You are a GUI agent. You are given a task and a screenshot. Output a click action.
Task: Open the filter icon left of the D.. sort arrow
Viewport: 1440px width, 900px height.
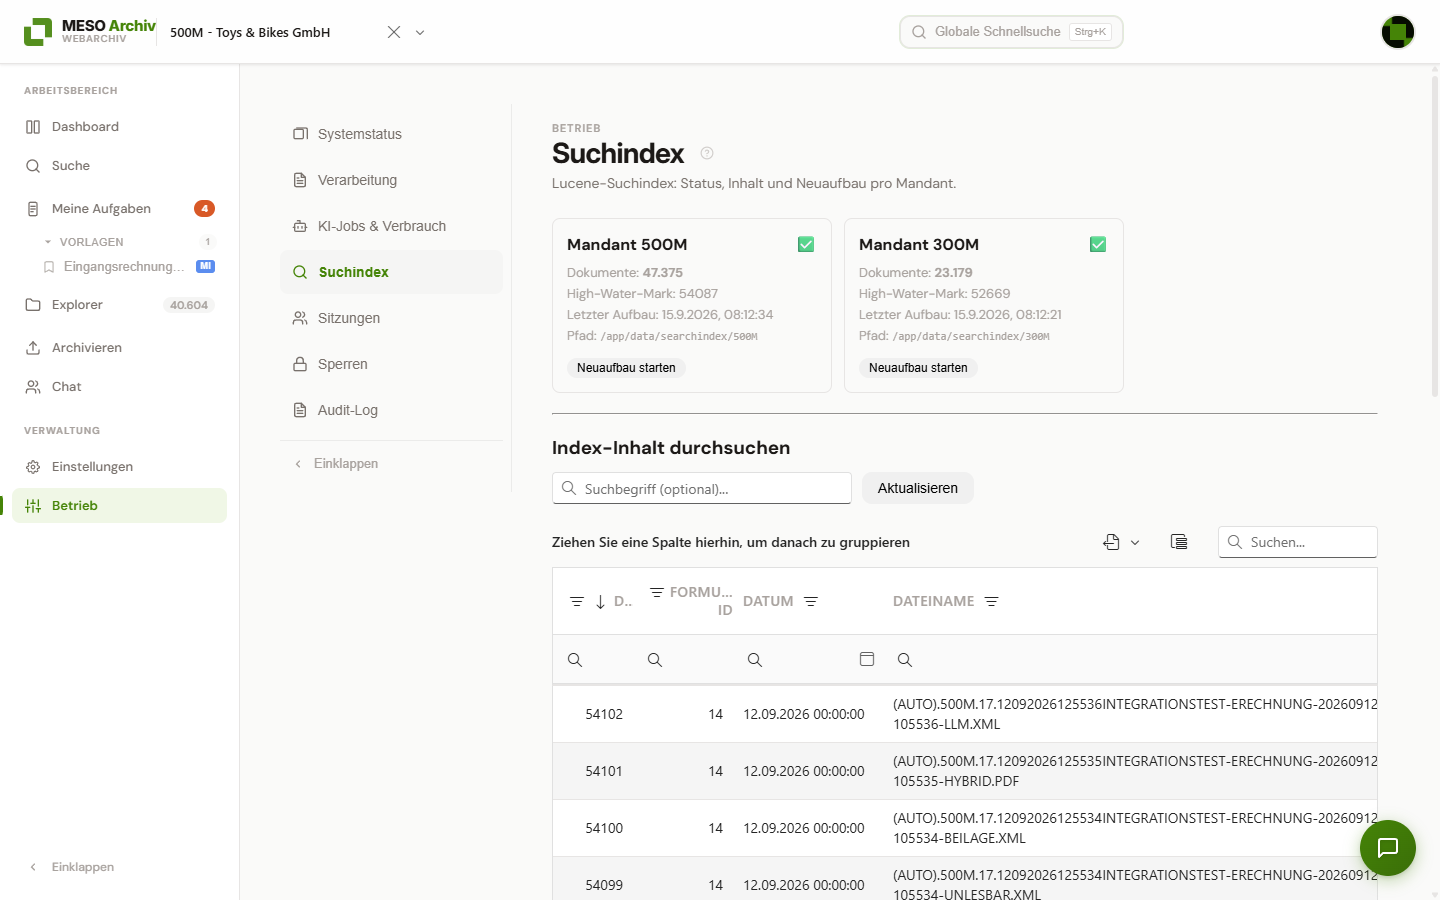pos(577,601)
